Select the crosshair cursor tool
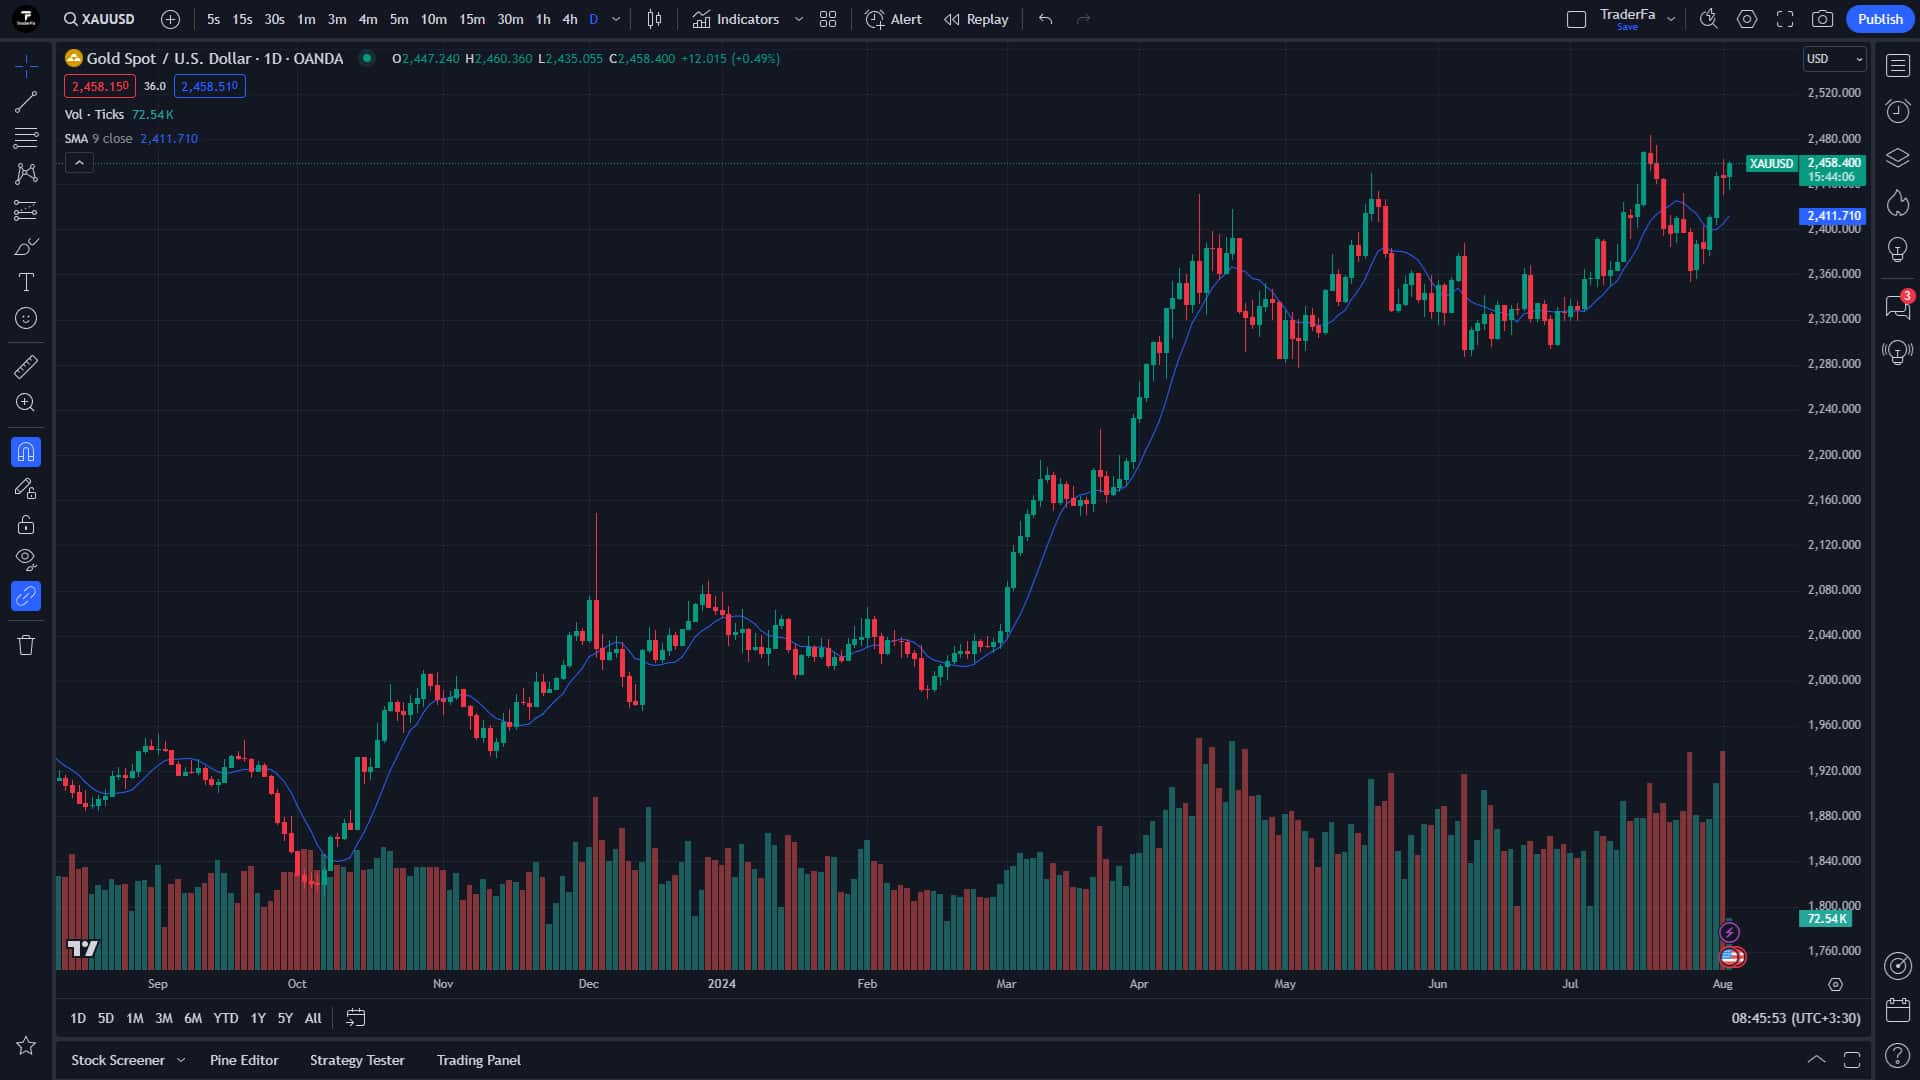 (x=26, y=66)
